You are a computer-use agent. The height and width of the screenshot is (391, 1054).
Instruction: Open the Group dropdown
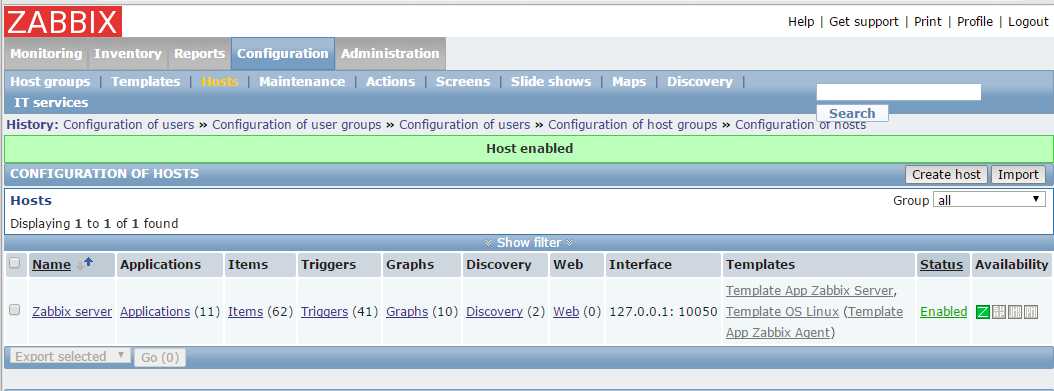point(989,200)
